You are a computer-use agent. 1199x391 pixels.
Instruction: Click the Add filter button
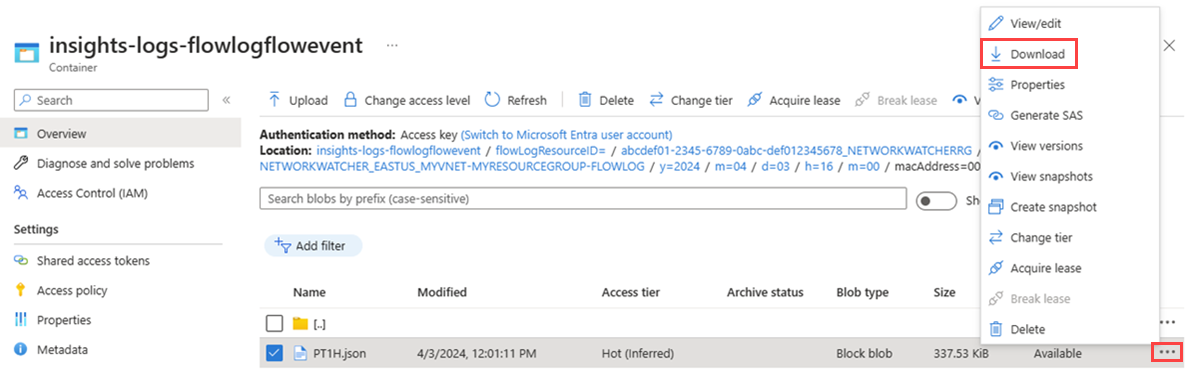coord(314,246)
